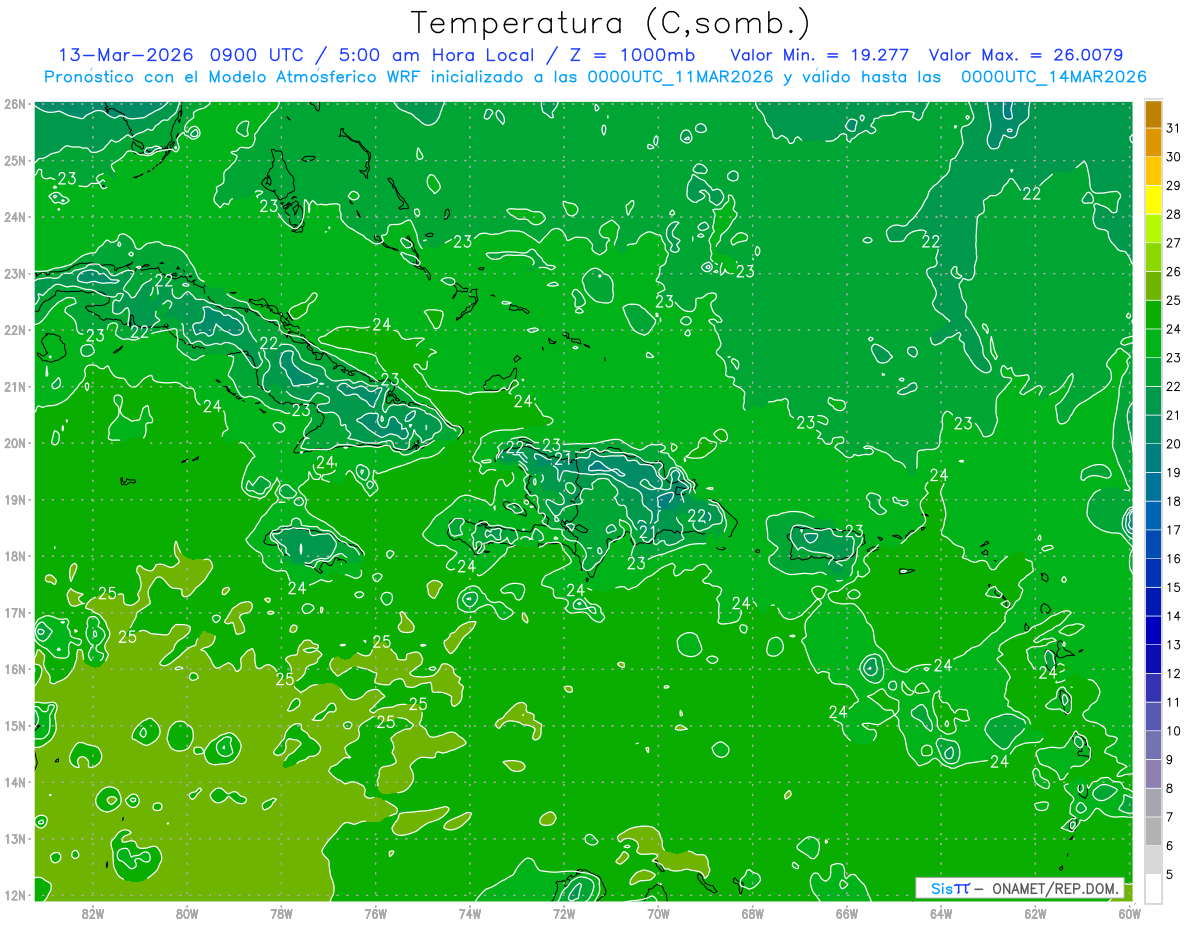This screenshot has height=927, width=1200.
Task: Click legend value "5" on the color scale
Action: (x=1170, y=874)
